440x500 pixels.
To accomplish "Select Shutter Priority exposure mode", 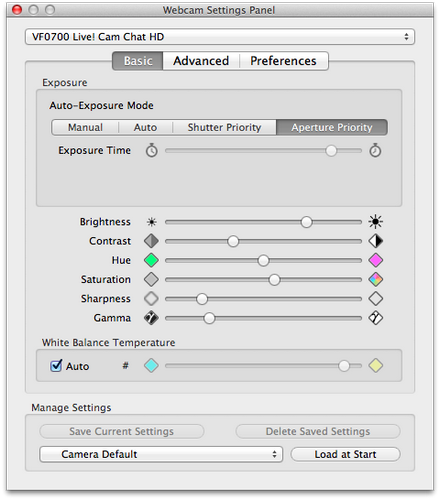I will click(224, 127).
